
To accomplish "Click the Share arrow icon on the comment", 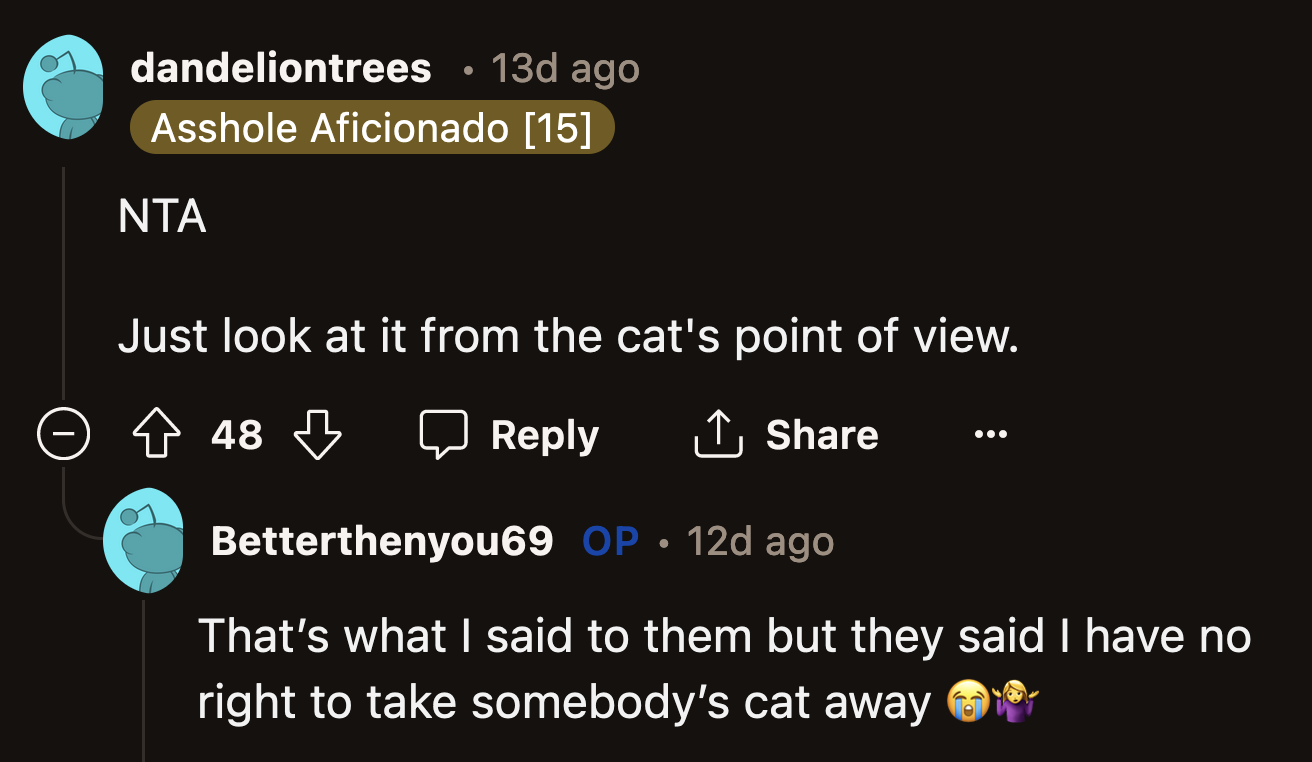I will (x=716, y=433).
